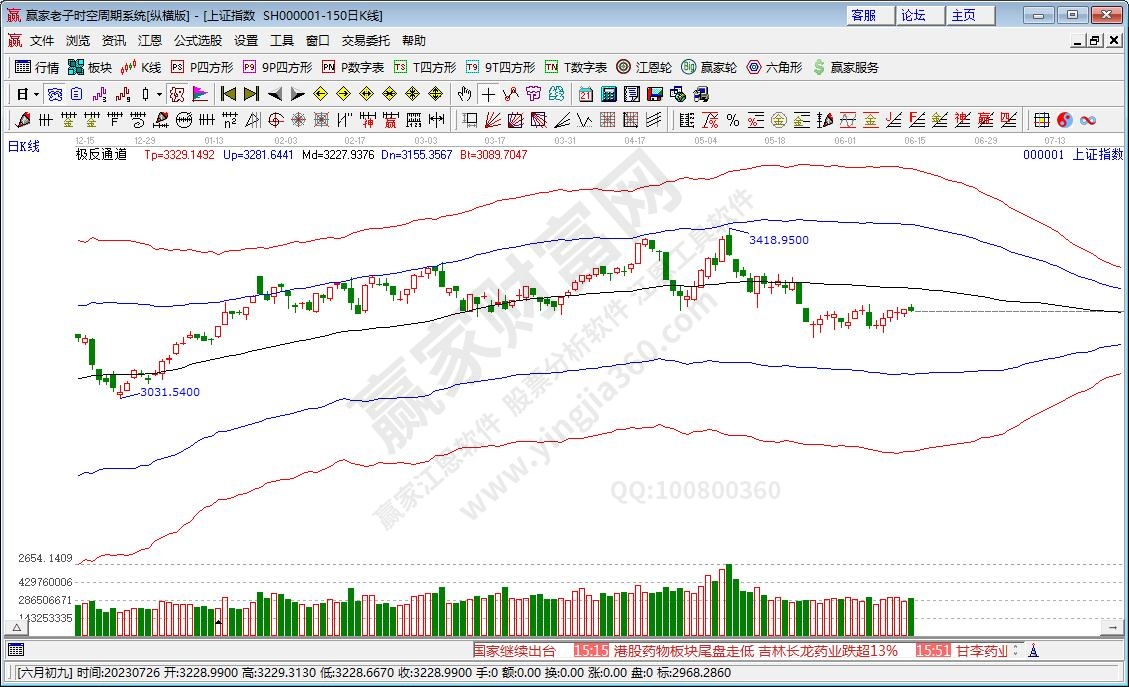Screen dimensions: 1129x687
Task: Select the hand pan tool
Action: click(464, 94)
